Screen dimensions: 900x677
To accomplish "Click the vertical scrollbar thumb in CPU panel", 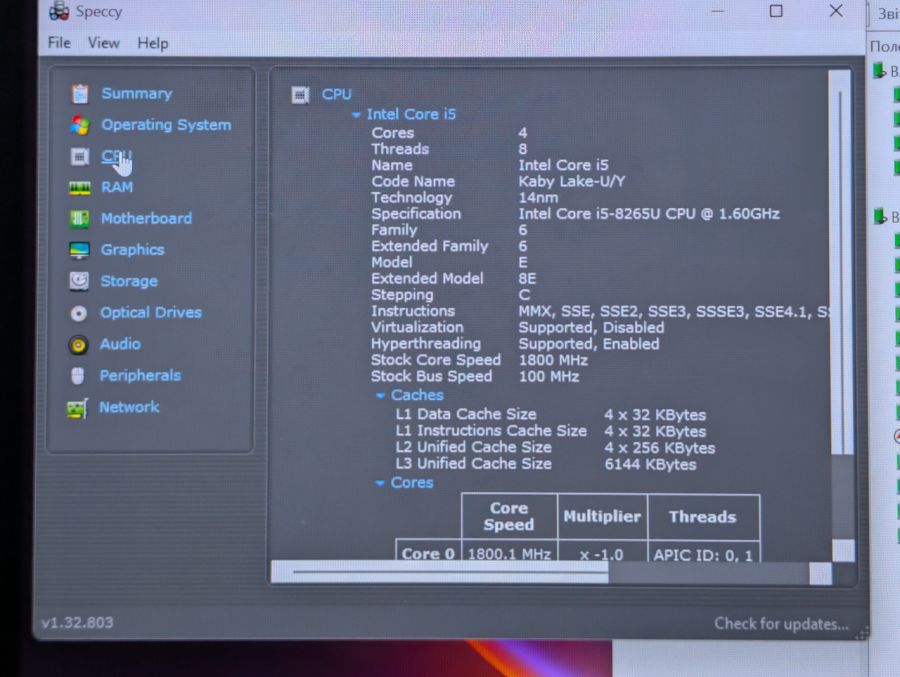I will click(840, 263).
